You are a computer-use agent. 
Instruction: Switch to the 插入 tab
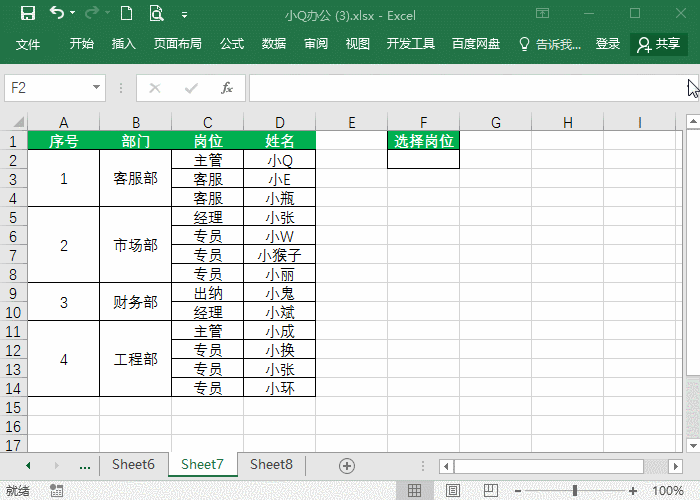coord(124,44)
